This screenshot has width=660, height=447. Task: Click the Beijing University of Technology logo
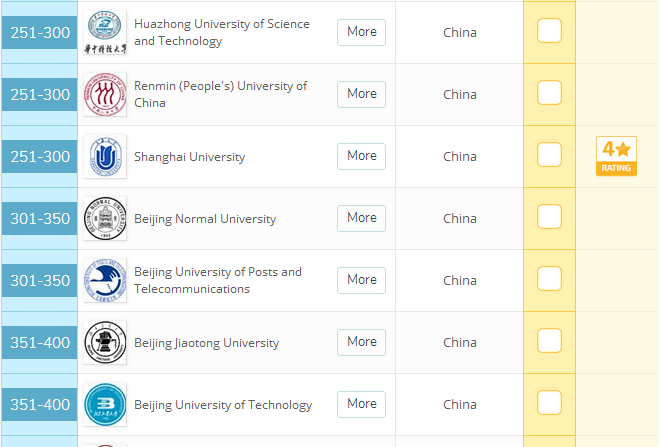[105, 405]
